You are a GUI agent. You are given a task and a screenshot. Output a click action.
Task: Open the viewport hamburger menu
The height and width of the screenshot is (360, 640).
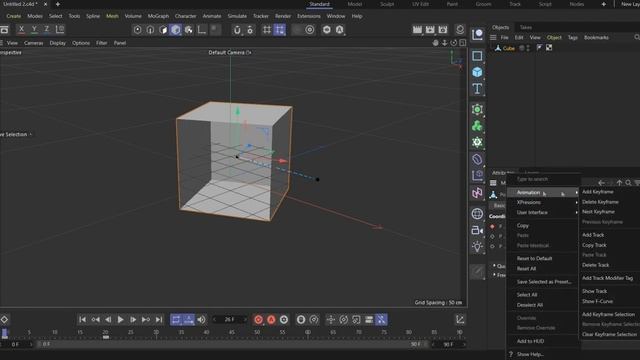pos(1,43)
